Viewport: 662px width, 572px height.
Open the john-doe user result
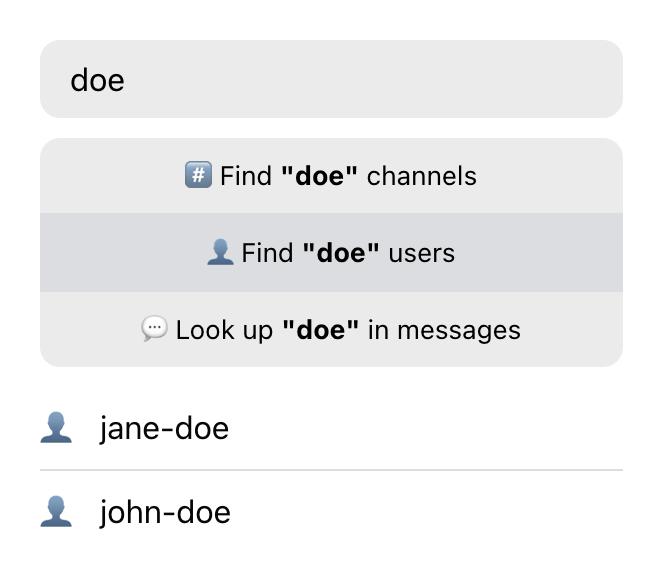(165, 513)
